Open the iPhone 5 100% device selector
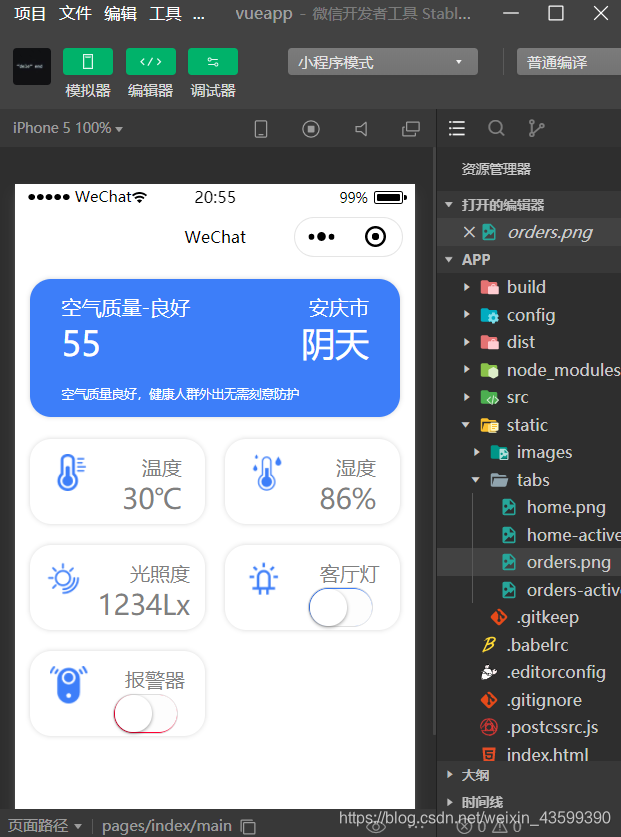Screen dimensions: 621x837 pyautogui.click(x=68, y=128)
